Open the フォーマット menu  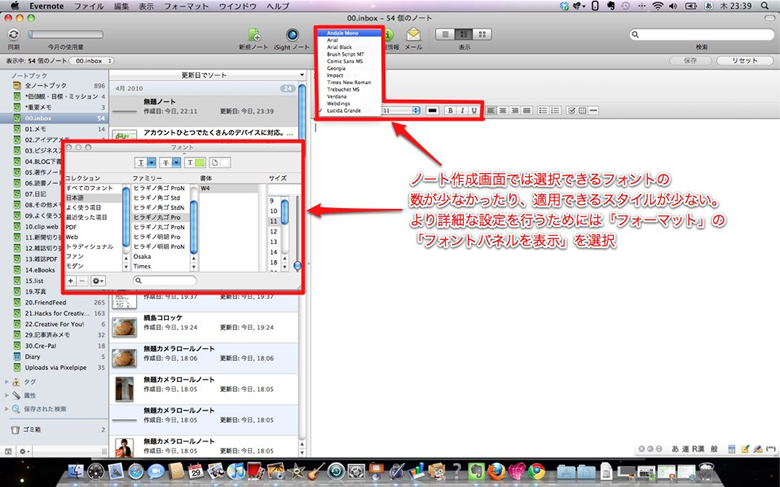[x=187, y=6]
